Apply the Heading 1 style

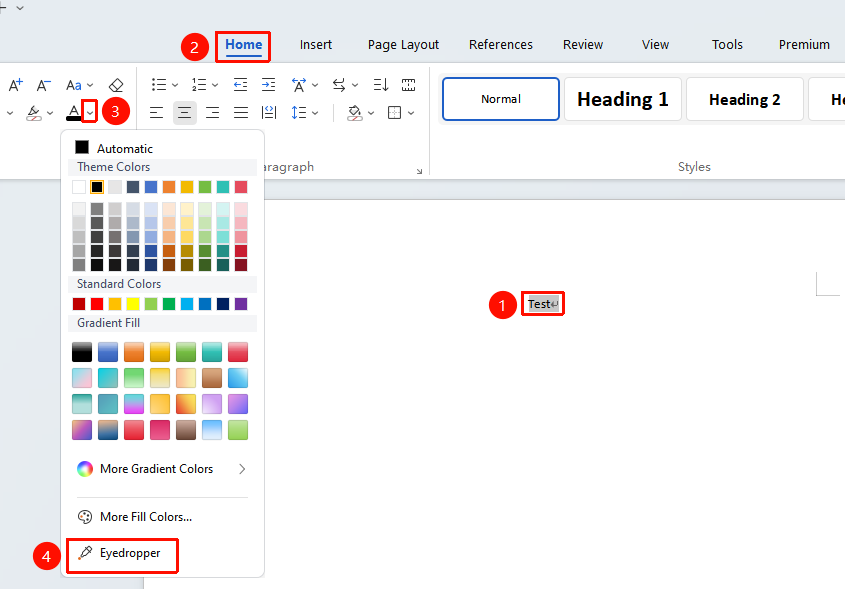coord(622,99)
